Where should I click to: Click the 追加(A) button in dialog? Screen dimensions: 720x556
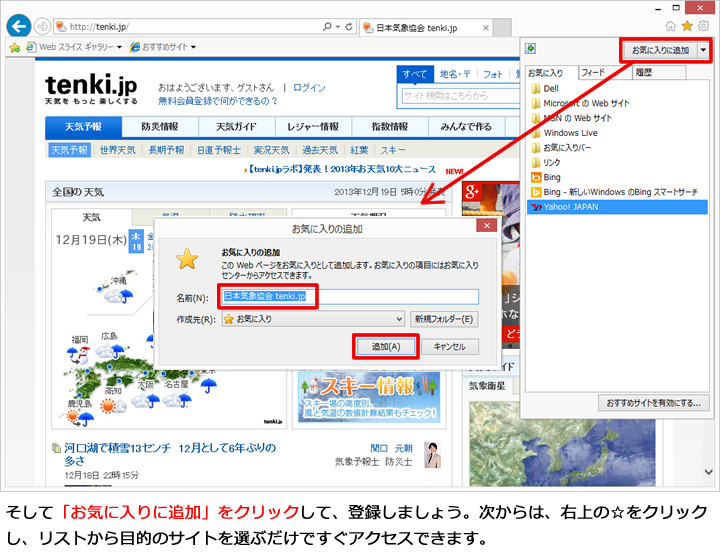pos(386,347)
